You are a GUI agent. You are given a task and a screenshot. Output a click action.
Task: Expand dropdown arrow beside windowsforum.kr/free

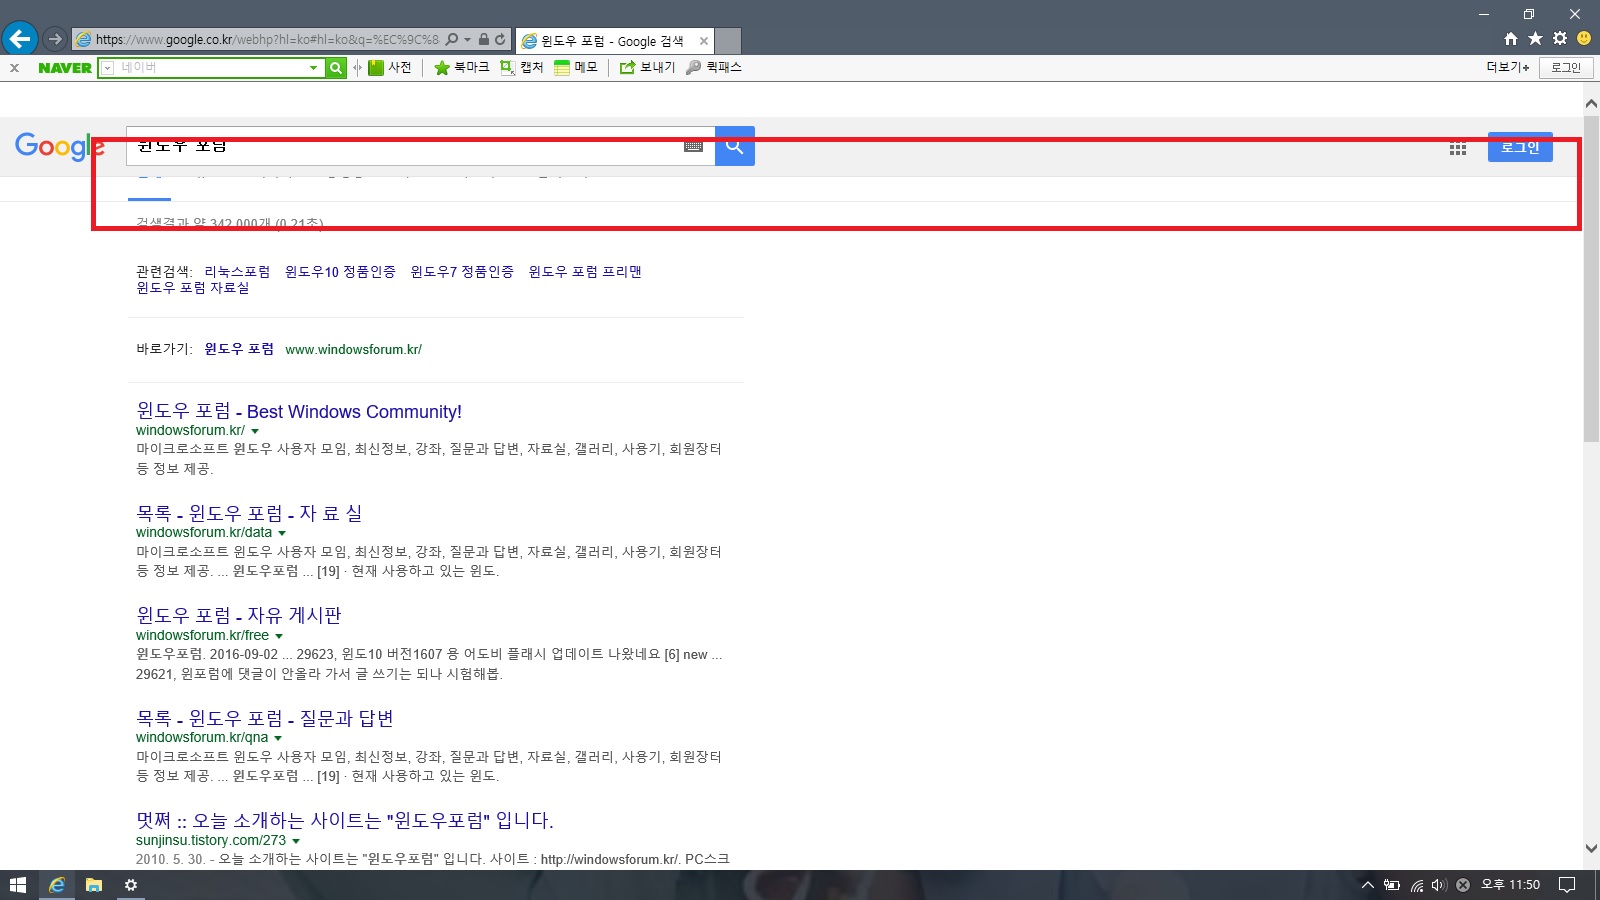(x=279, y=636)
